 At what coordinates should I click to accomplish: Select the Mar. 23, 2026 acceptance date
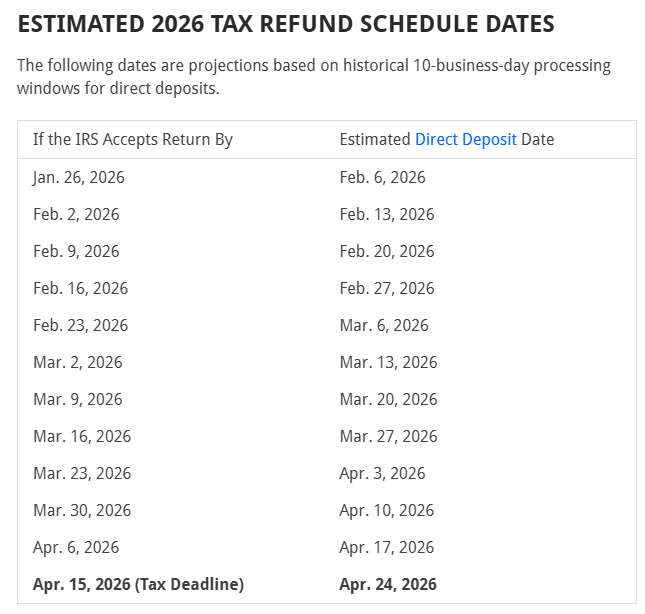click(82, 473)
